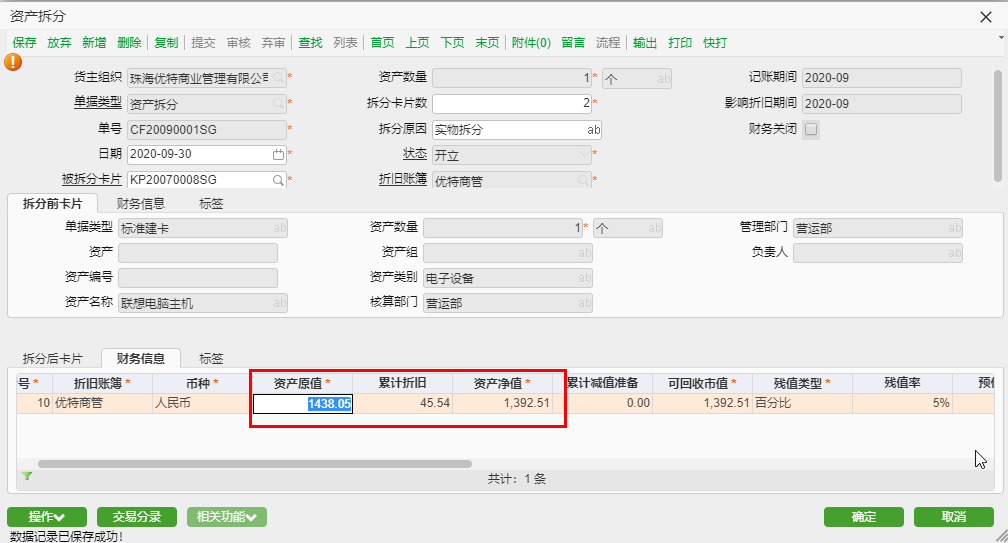Click the green filter icon below grid
The image size is (1008, 543).
27,477
